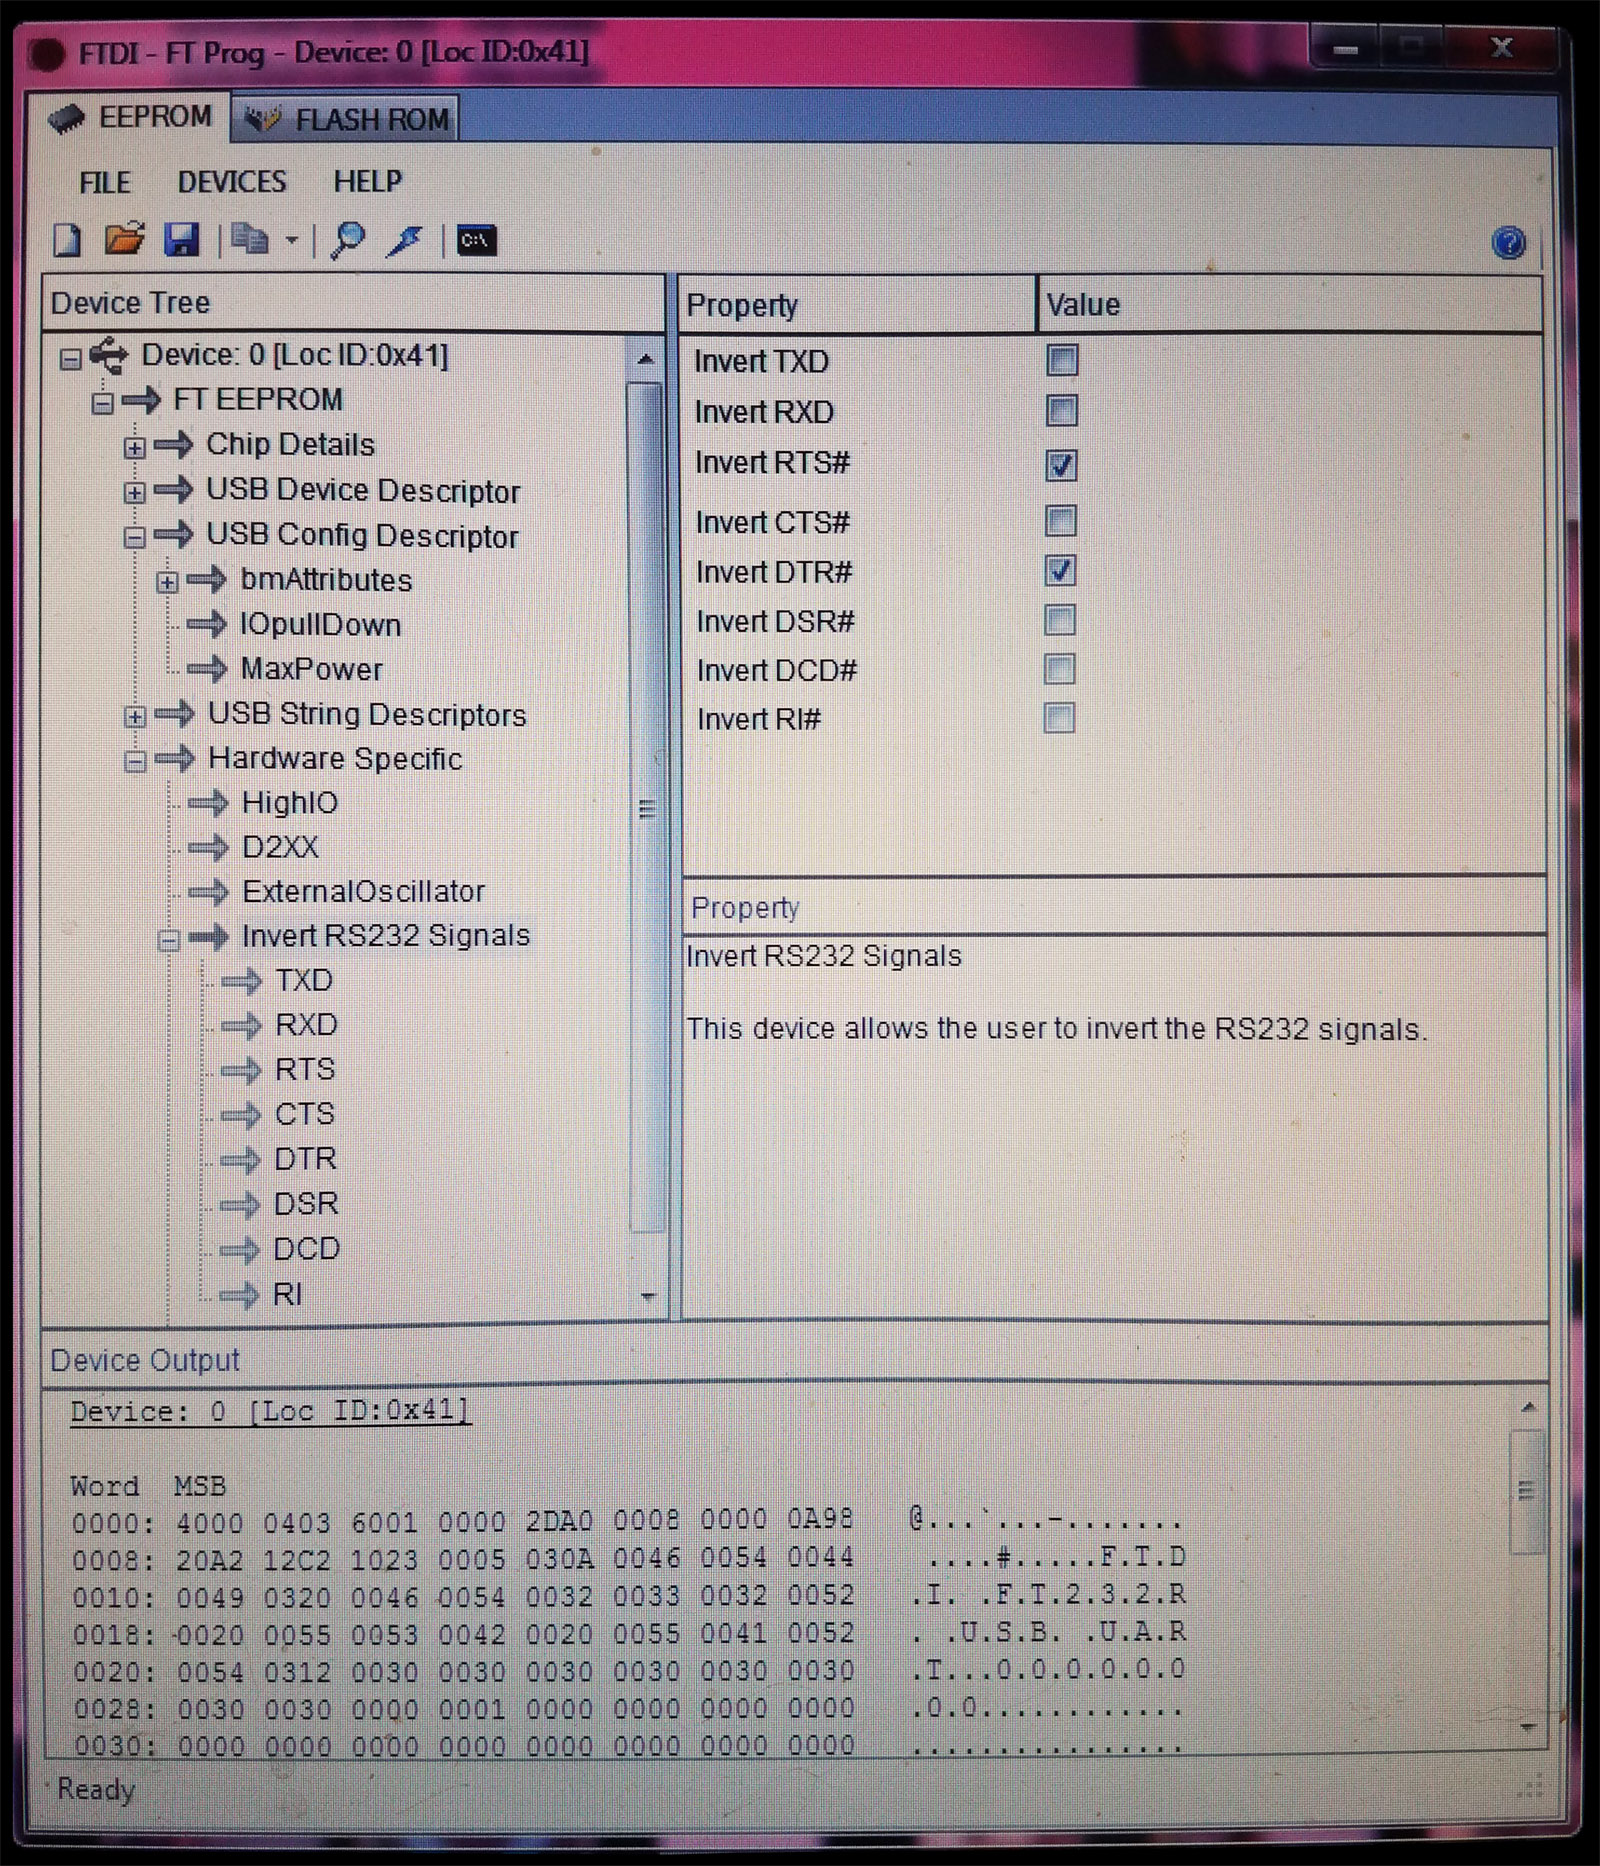Image resolution: width=1600 pixels, height=1866 pixels.
Task: Switch to the EEPROM tab
Action: [128, 117]
